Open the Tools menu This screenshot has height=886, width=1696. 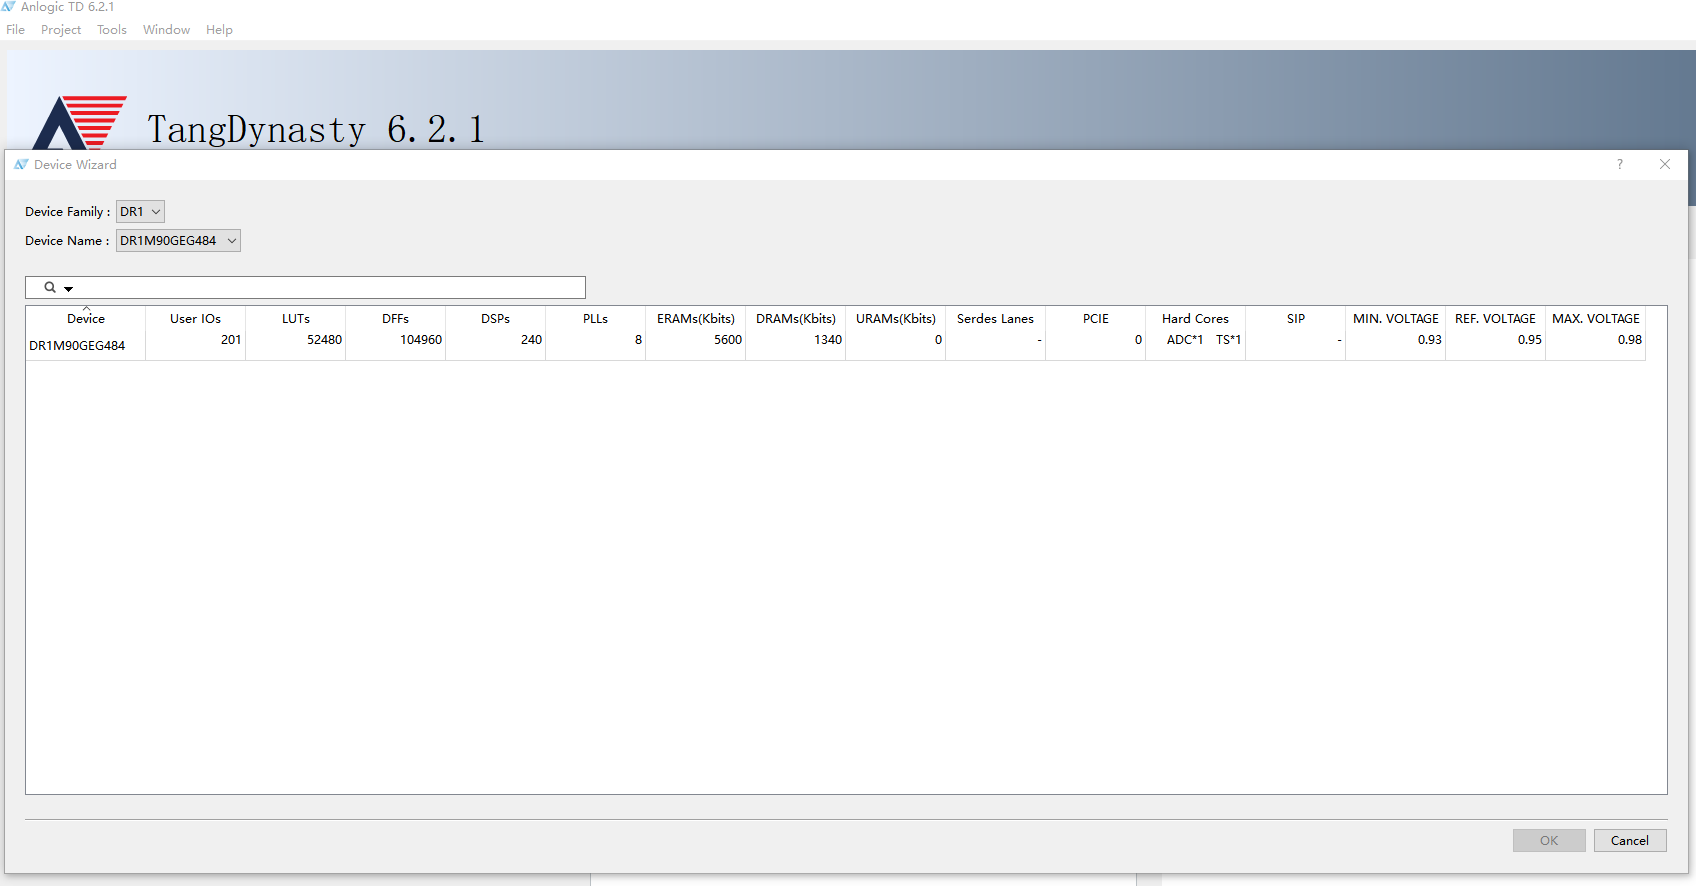pyautogui.click(x=112, y=30)
